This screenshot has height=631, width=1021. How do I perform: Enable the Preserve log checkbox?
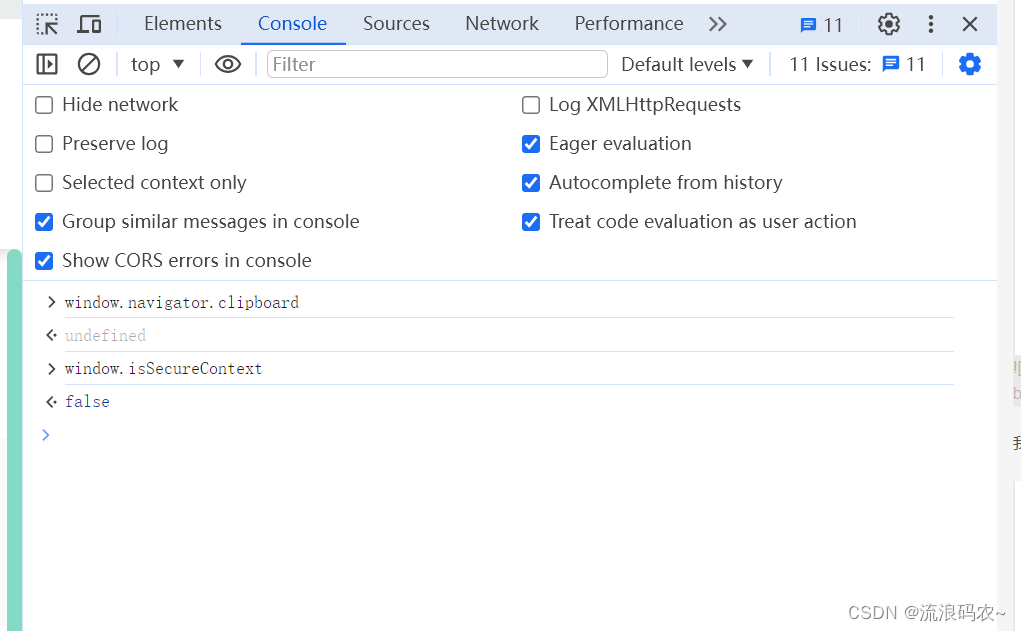pos(44,143)
